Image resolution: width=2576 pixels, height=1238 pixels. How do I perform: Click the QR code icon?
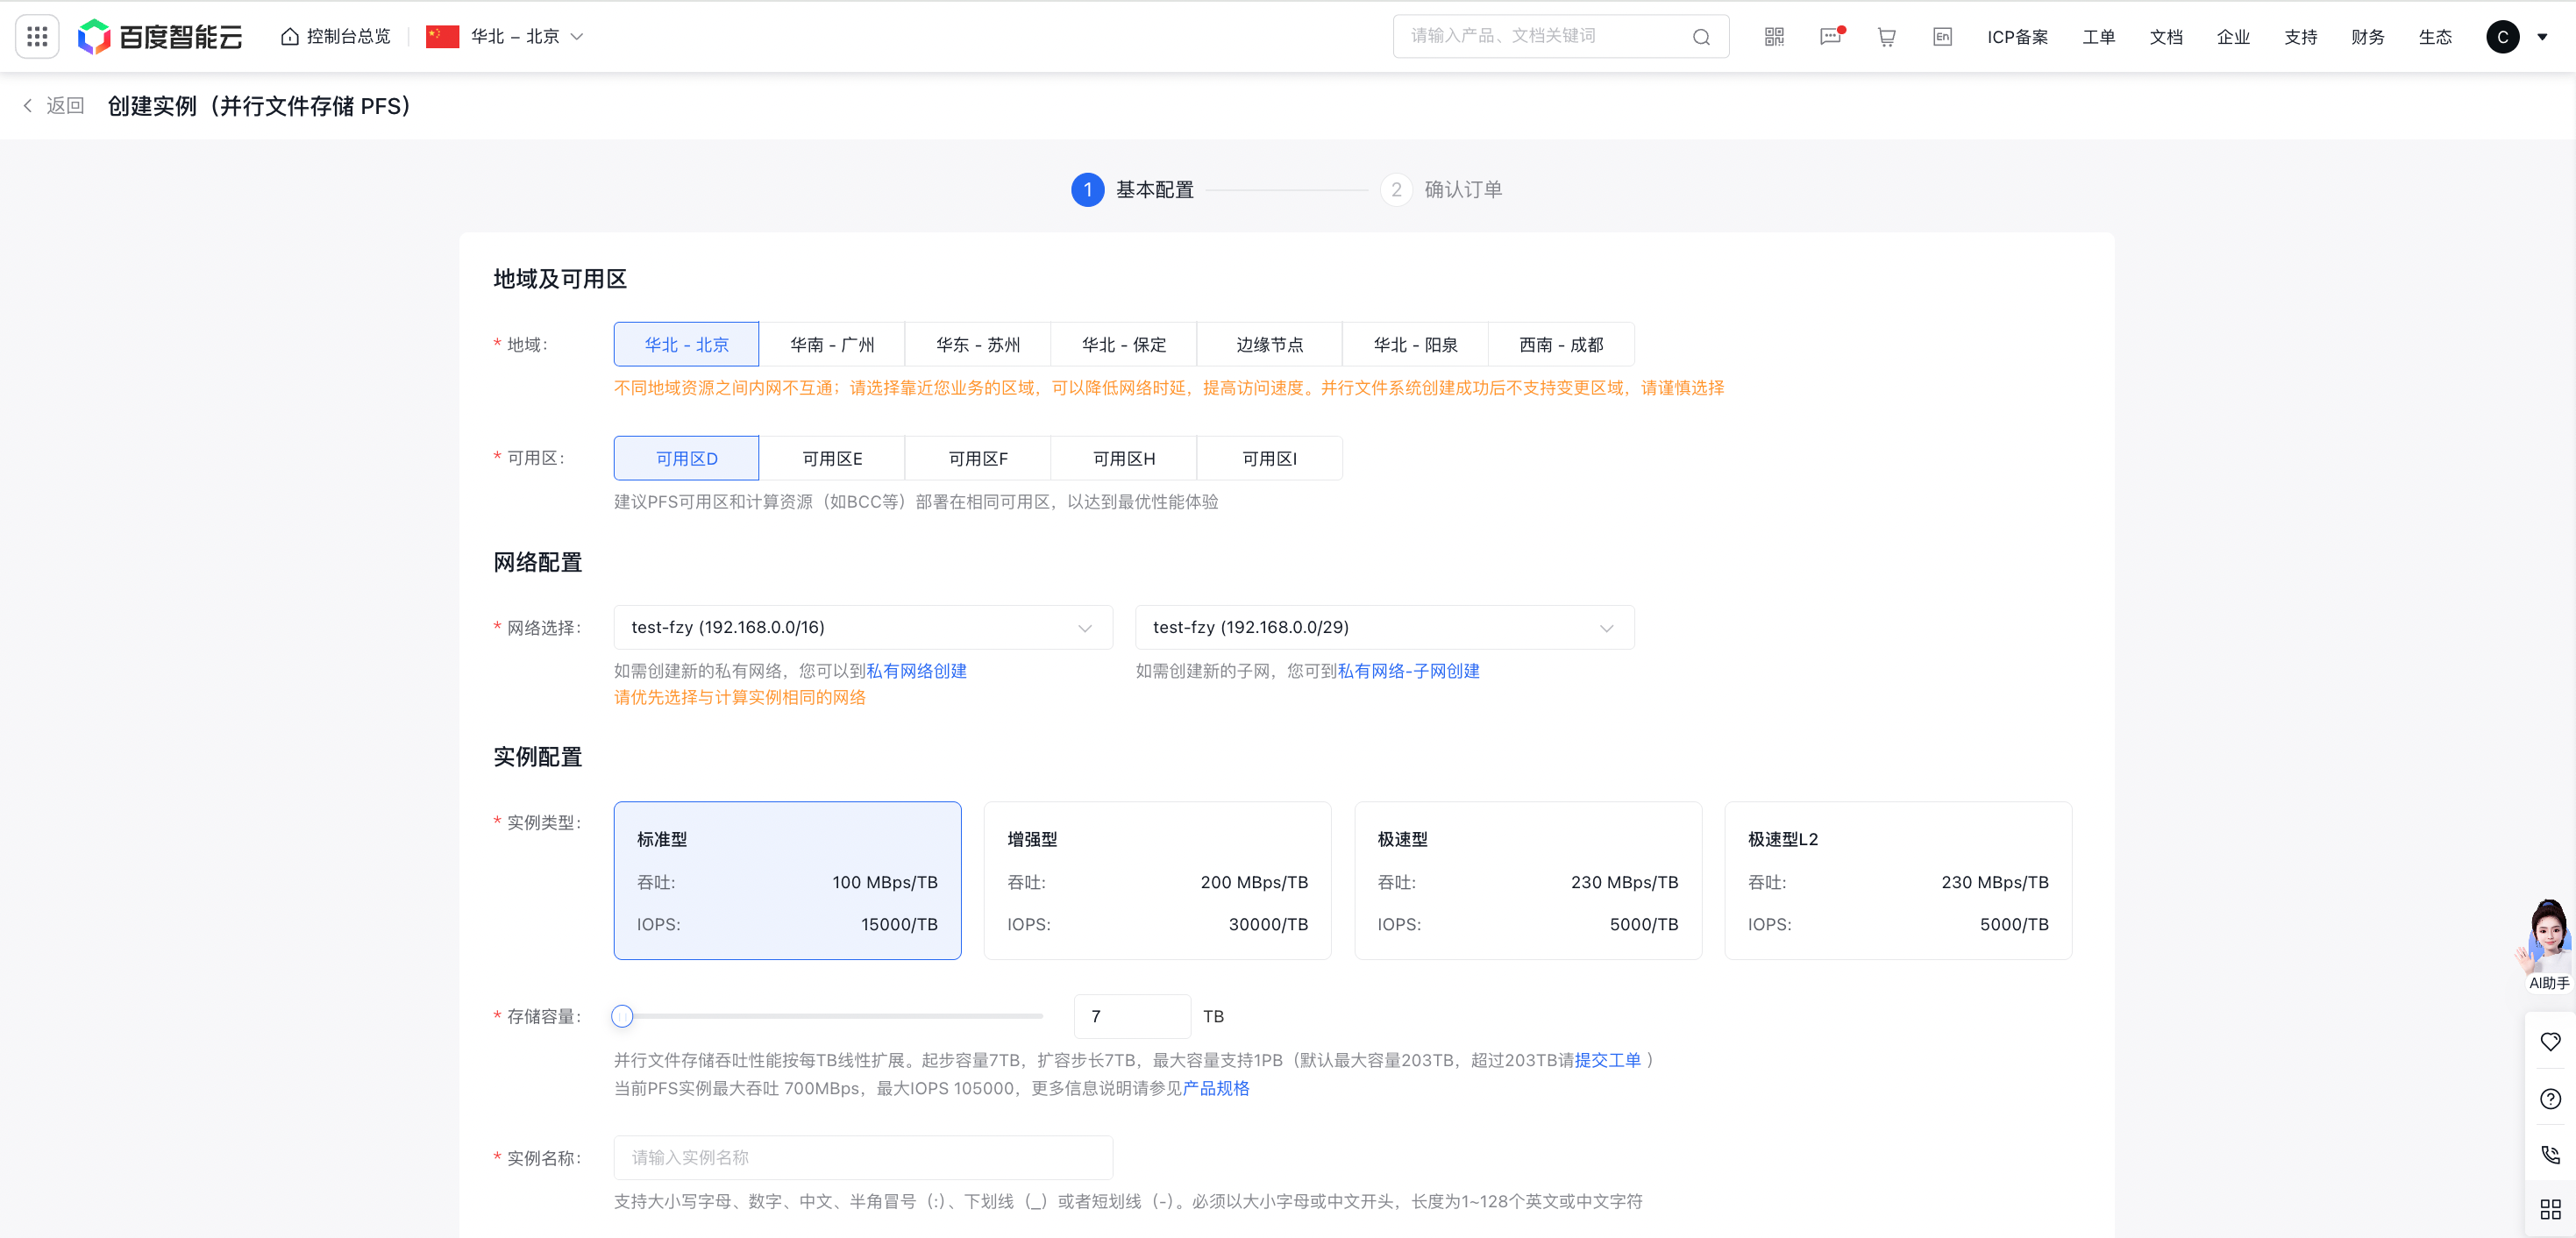tap(1774, 37)
